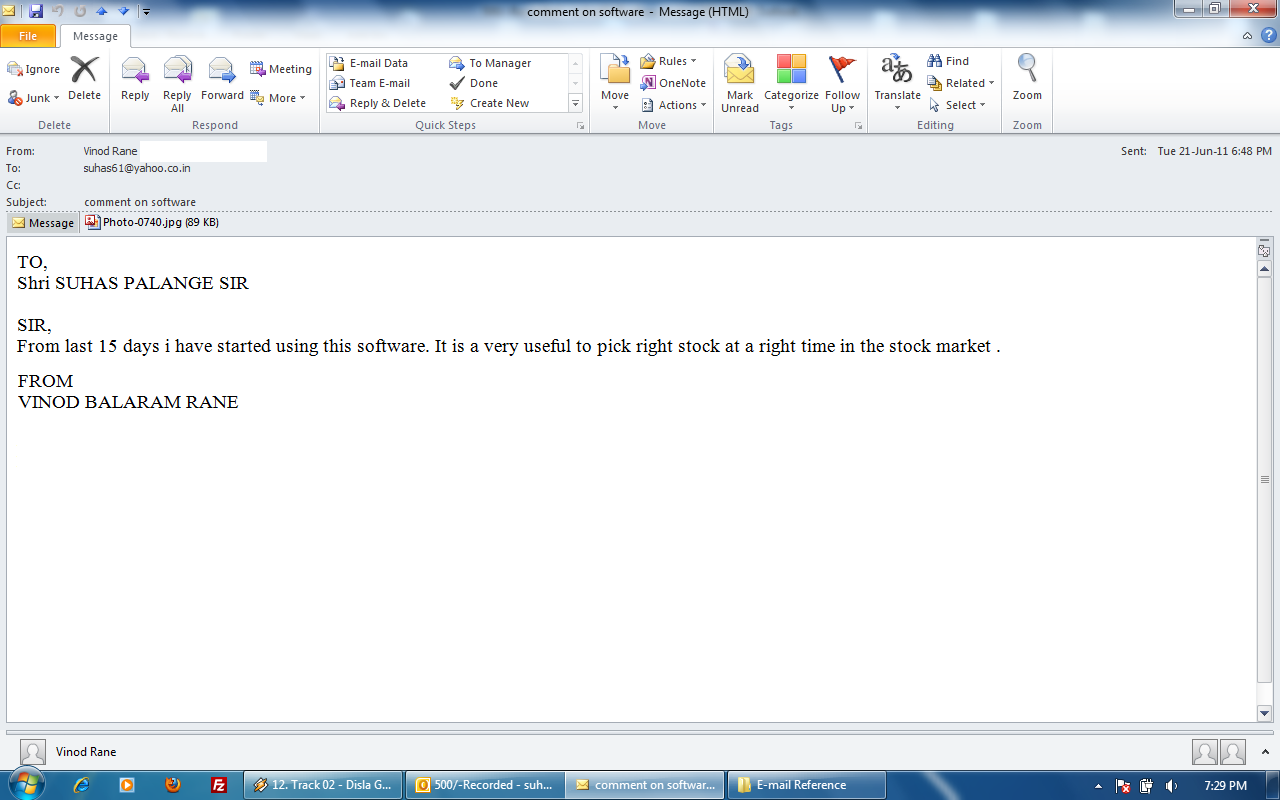This screenshot has height=800, width=1280.
Task: Switch to the 12. Track 02 taskbar window
Action: [x=323, y=785]
